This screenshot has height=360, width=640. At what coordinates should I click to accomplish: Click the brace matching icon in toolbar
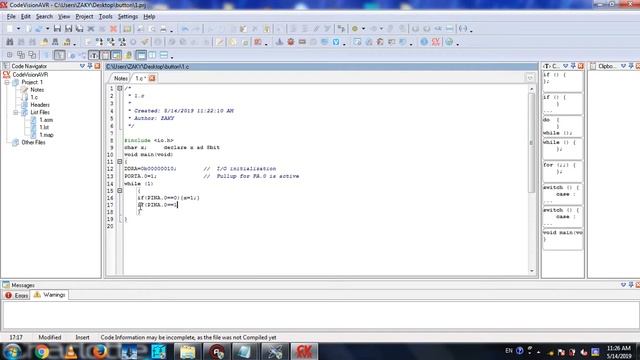coord(462,29)
